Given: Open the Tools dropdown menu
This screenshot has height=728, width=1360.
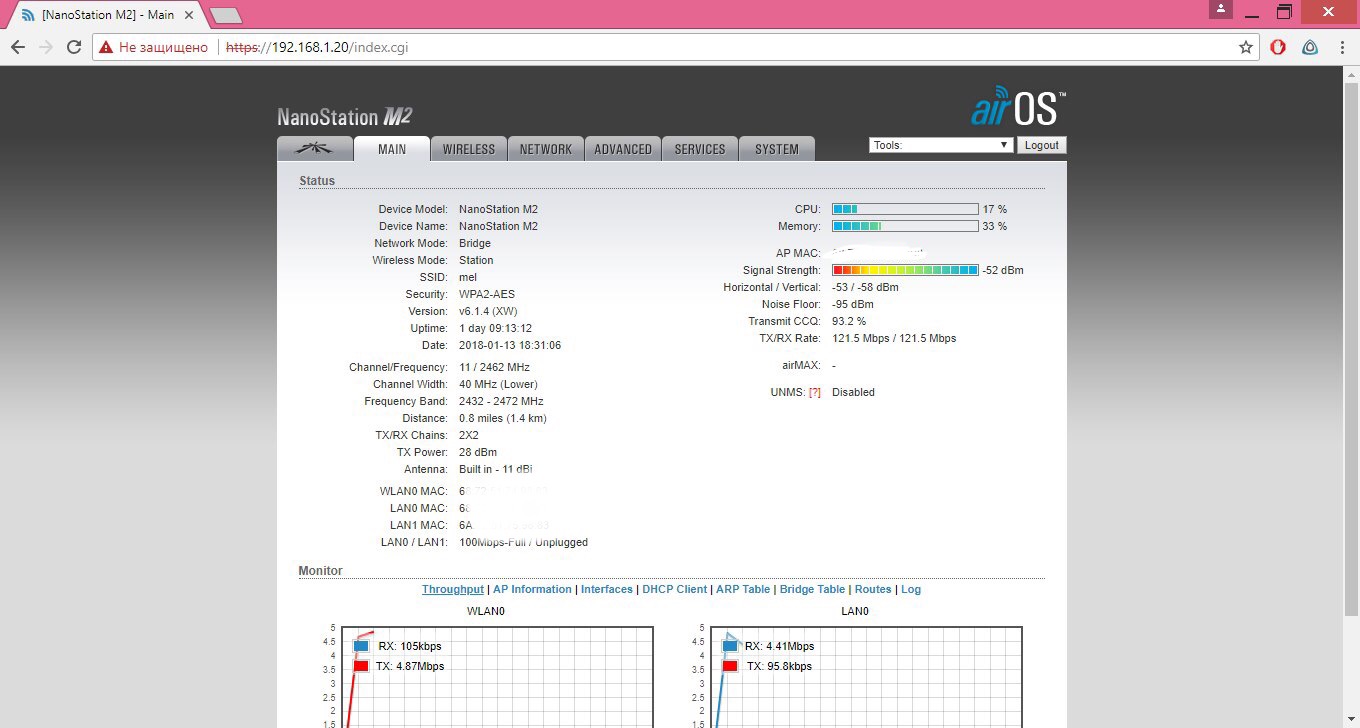Looking at the screenshot, I should [x=942, y=145].
